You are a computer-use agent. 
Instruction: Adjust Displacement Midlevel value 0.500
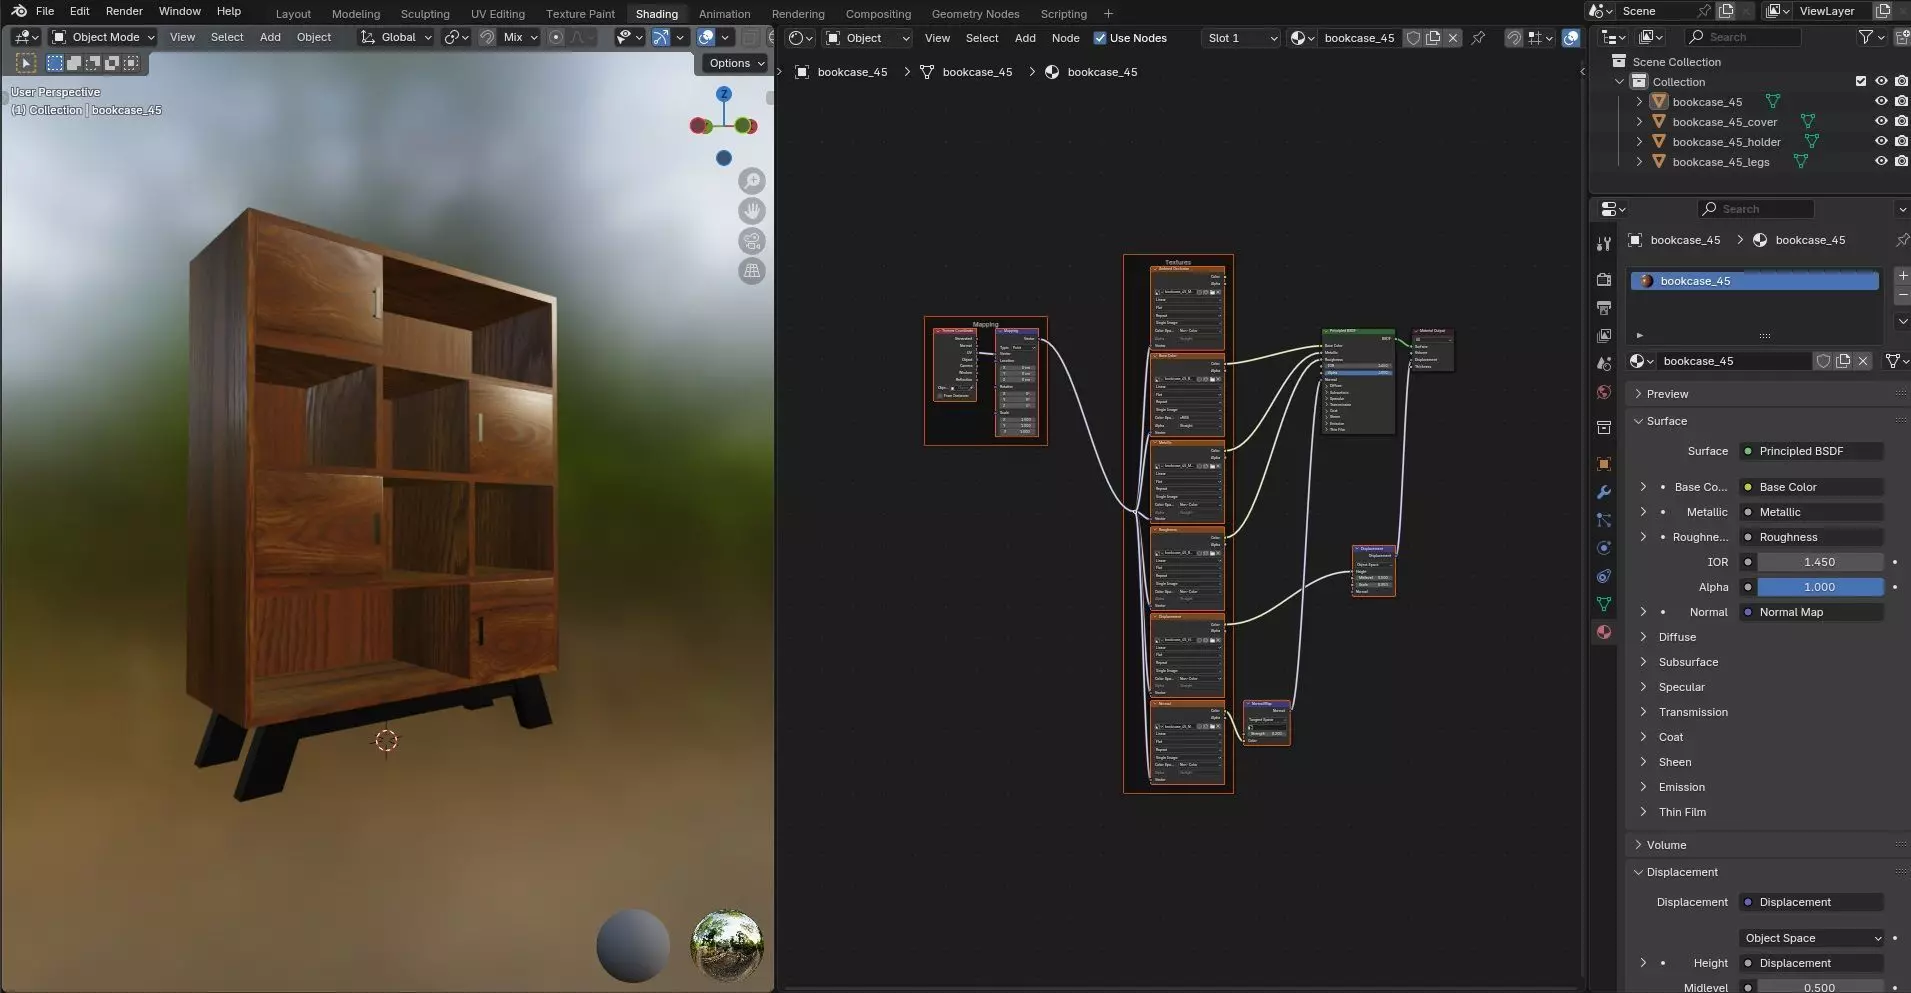[1820, 987]
